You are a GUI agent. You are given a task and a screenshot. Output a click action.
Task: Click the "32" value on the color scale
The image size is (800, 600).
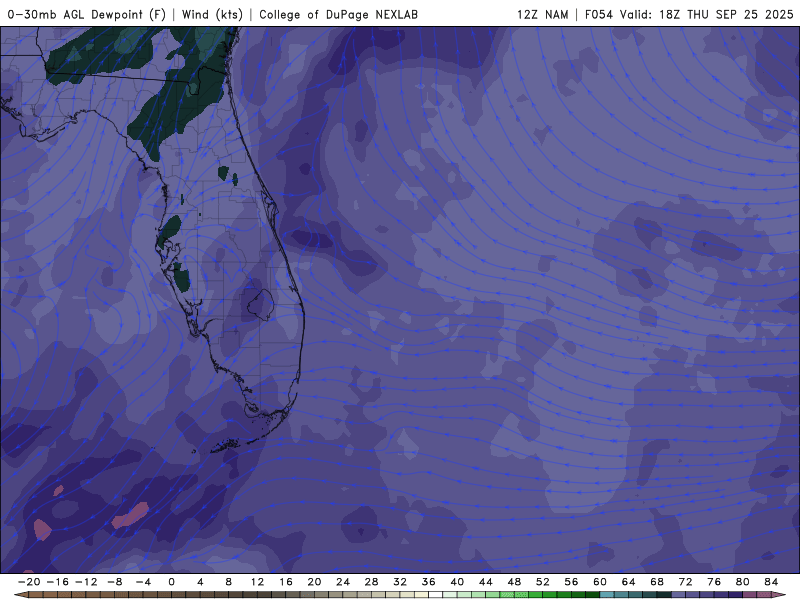click(400, 582)
